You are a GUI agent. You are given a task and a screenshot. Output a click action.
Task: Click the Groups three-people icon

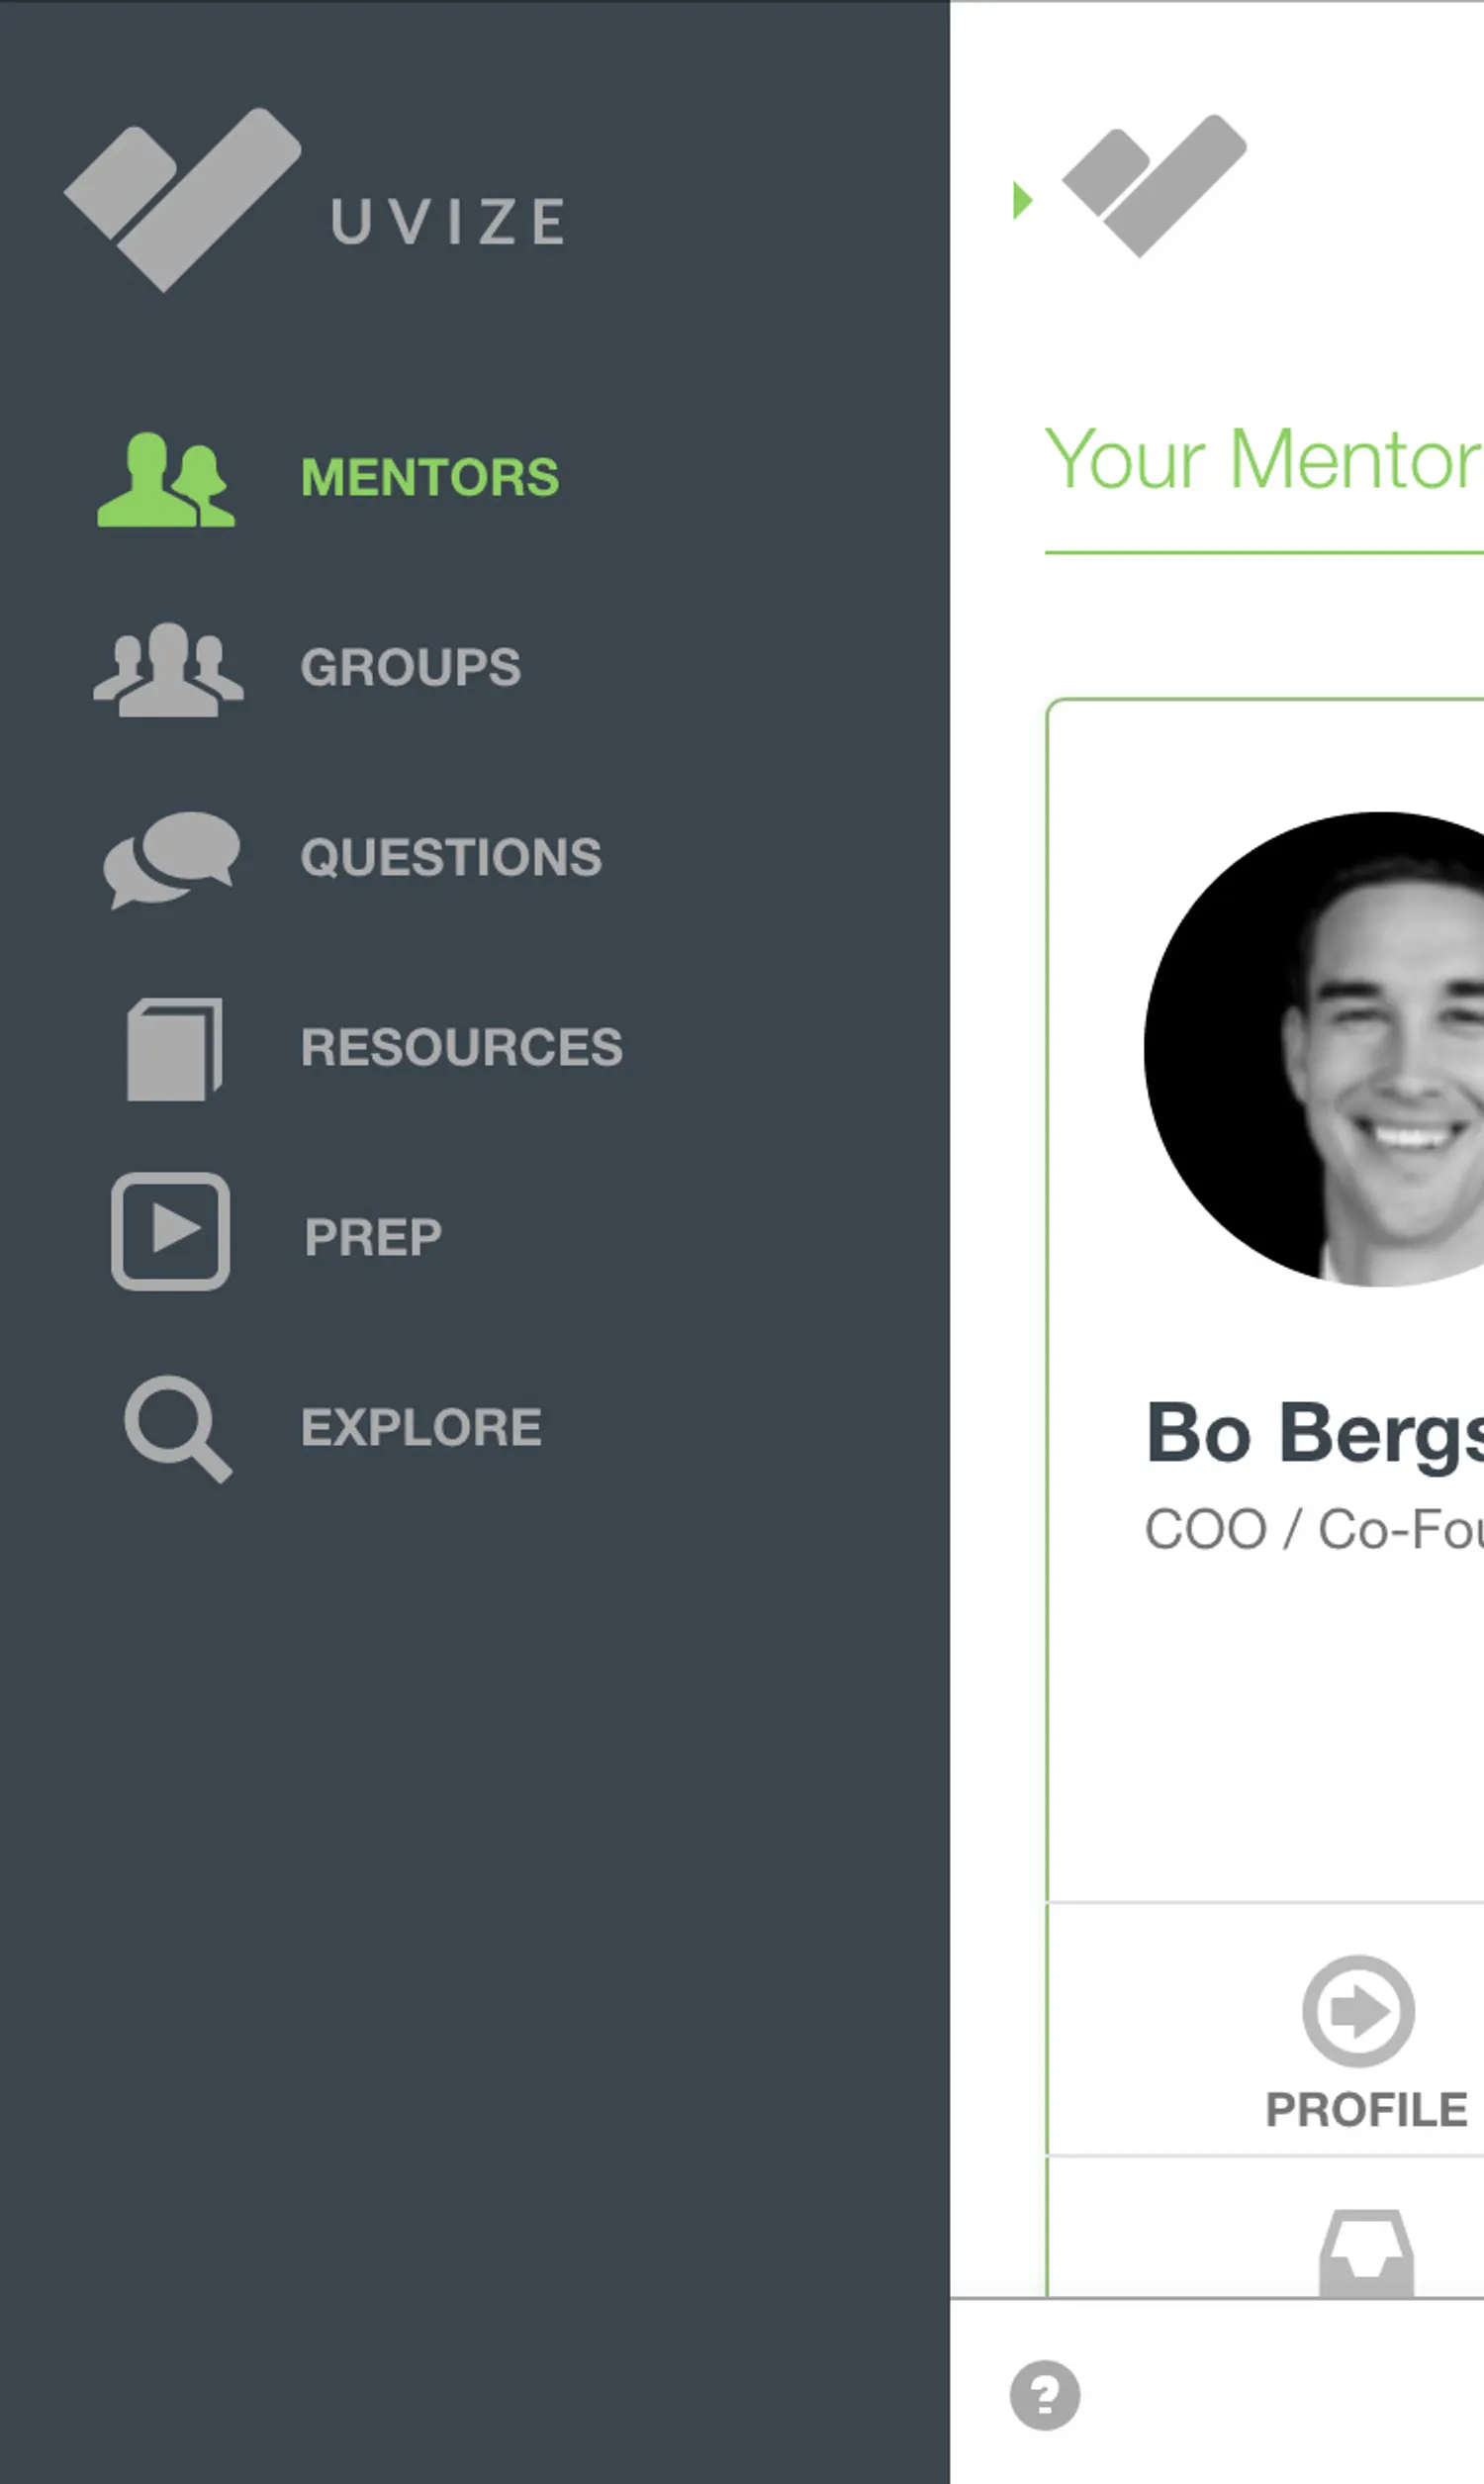tap(168, 669)
